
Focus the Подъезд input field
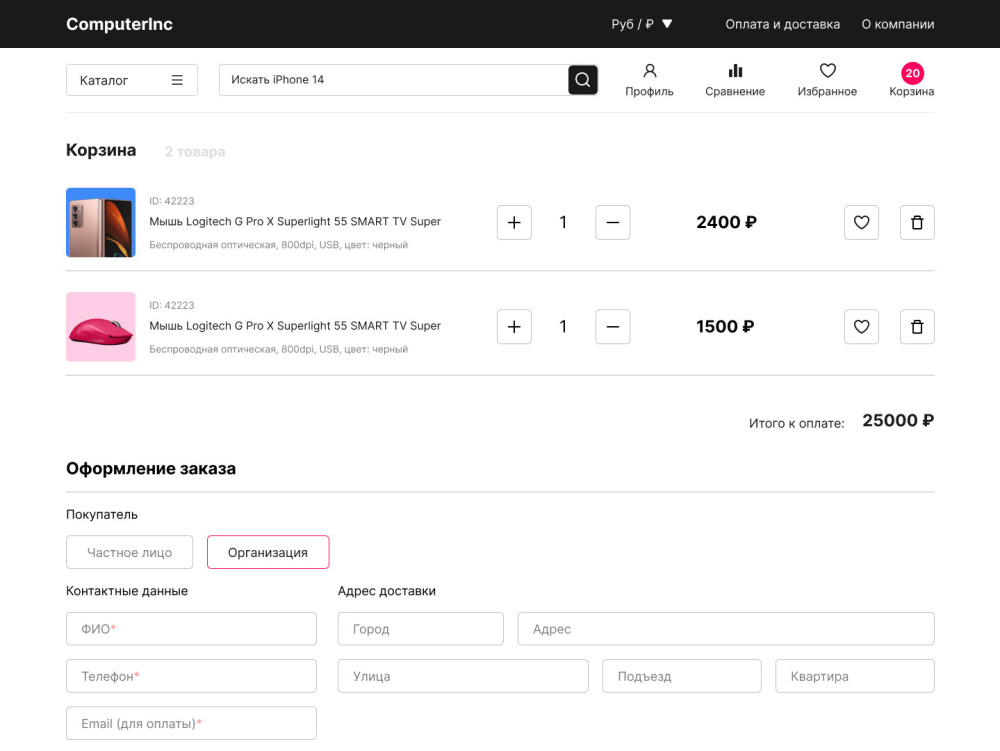(682, 676)
